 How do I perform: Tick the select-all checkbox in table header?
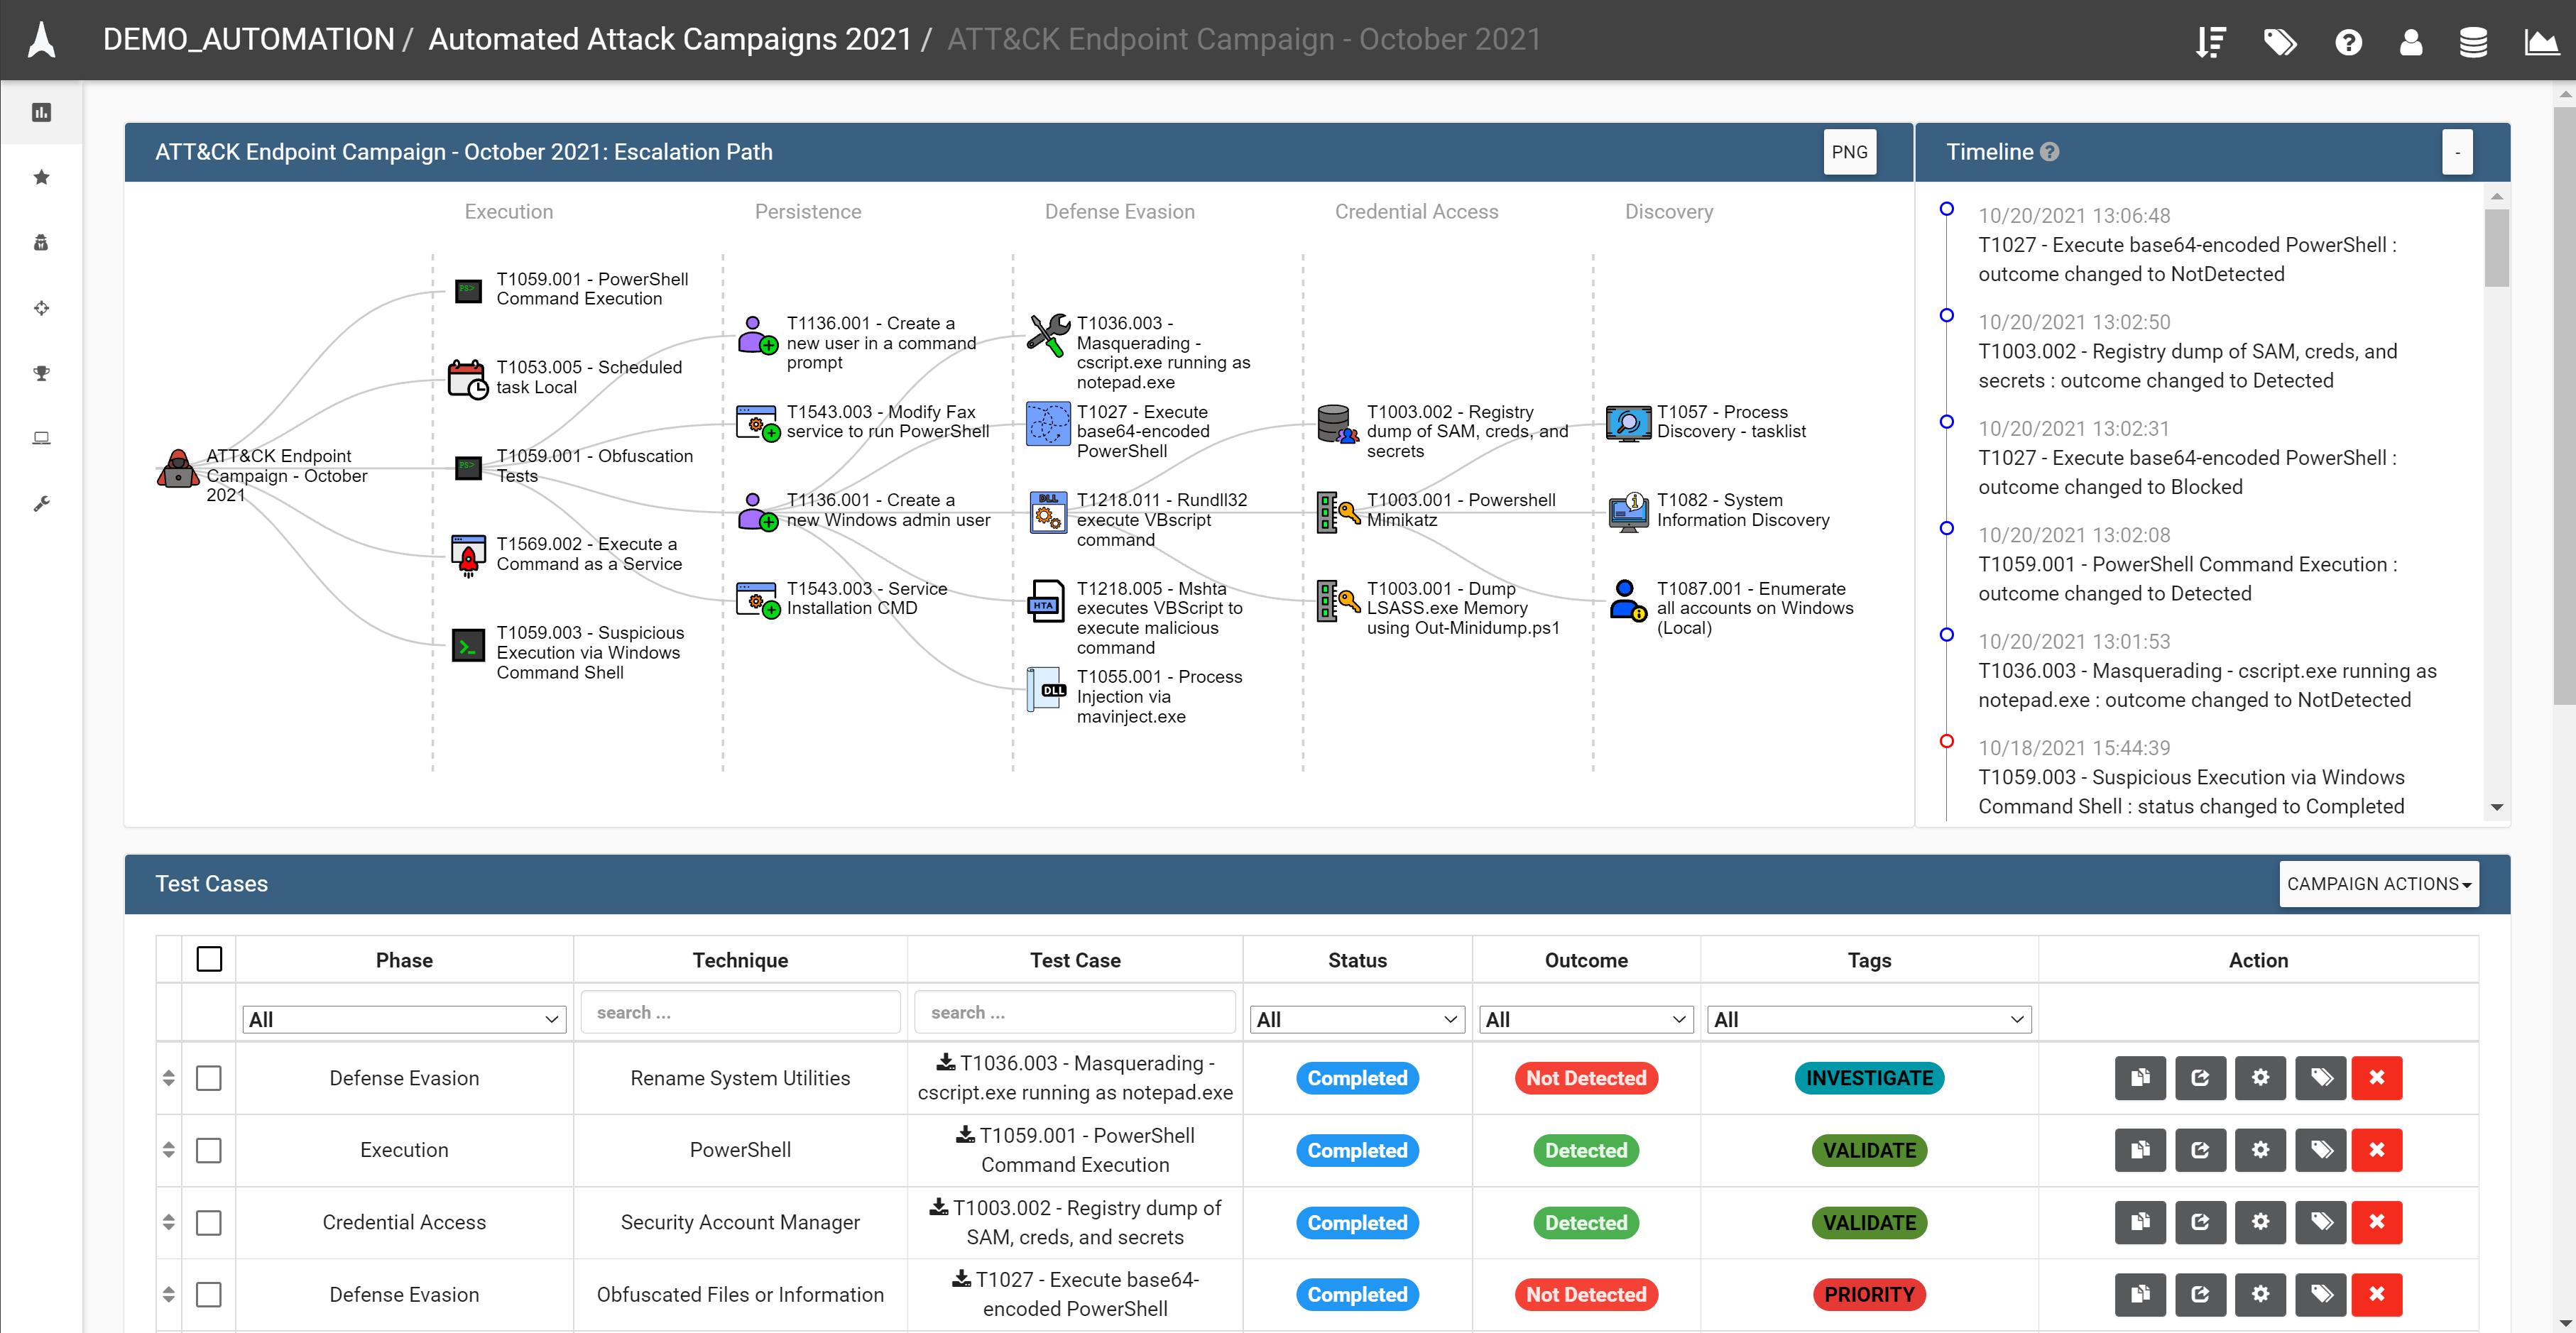point(209,959)
